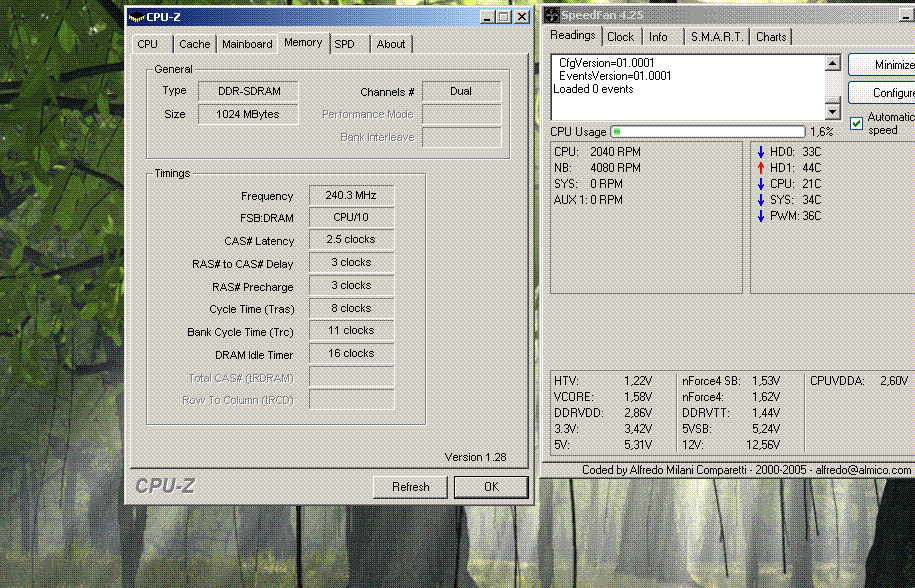Open the S.M.A.R.T. tab in SpeedFan
915x588 pixels.
click(717, 37)
